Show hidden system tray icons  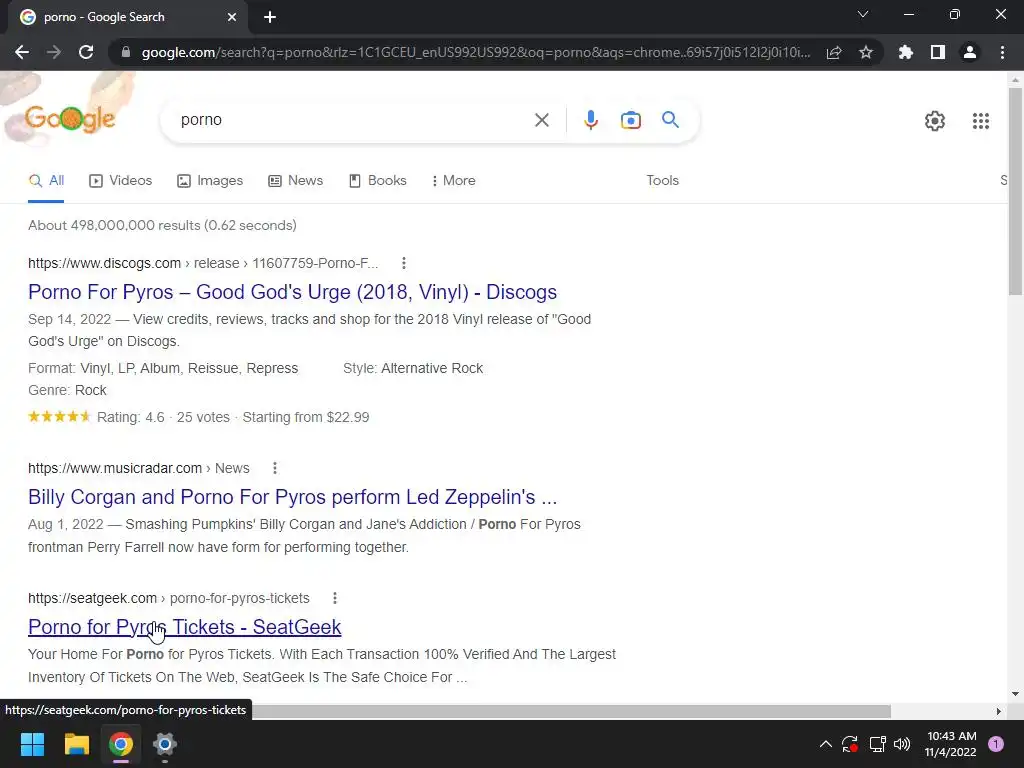coord(825,744)
